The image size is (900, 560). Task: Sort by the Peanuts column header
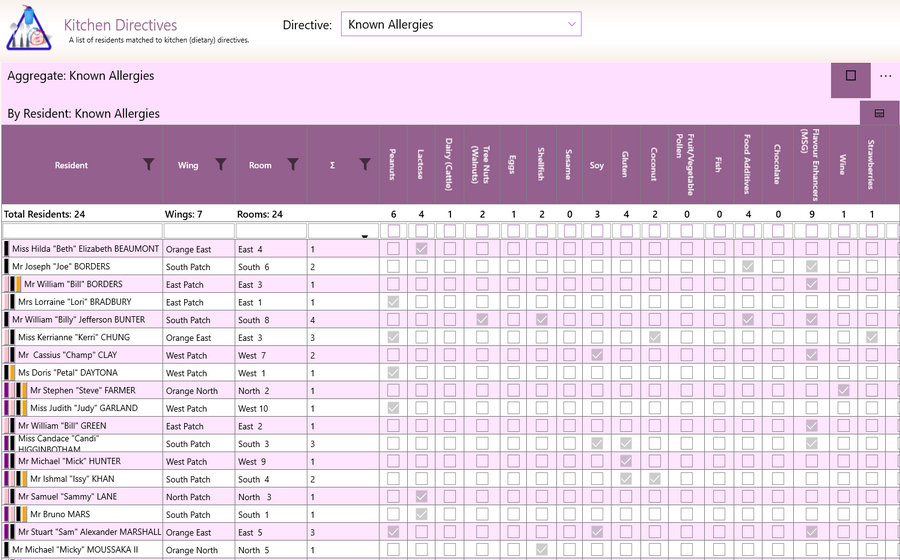tap(393, 165)
